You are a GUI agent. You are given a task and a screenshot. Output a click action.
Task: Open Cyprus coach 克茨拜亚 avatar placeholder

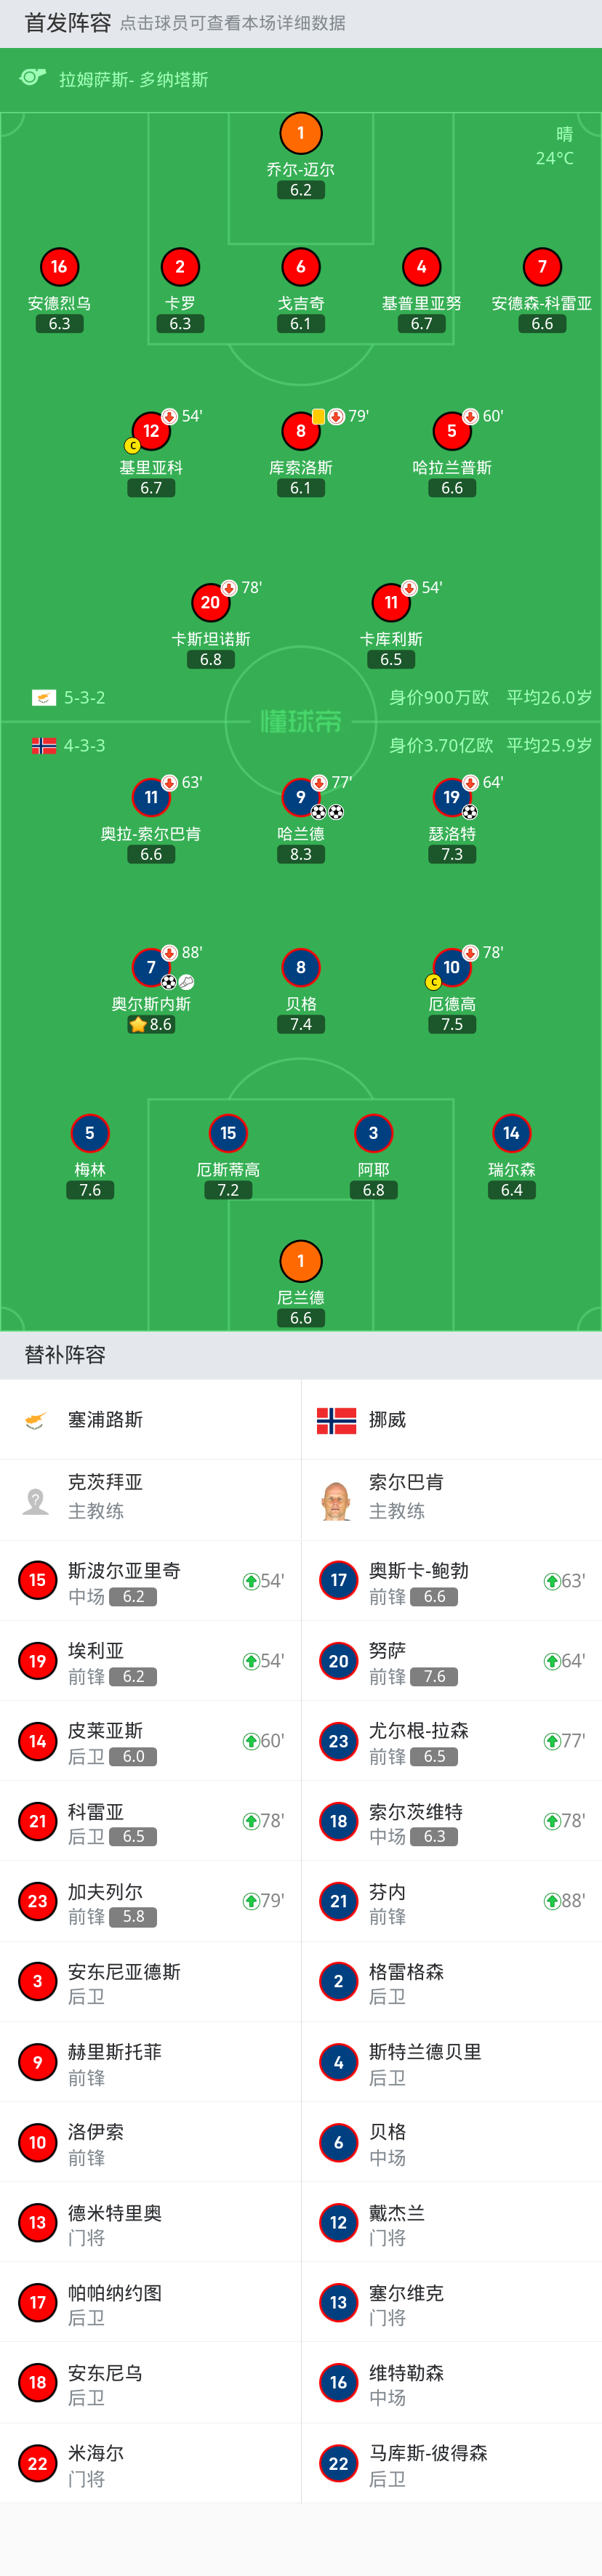point(36,1499)
